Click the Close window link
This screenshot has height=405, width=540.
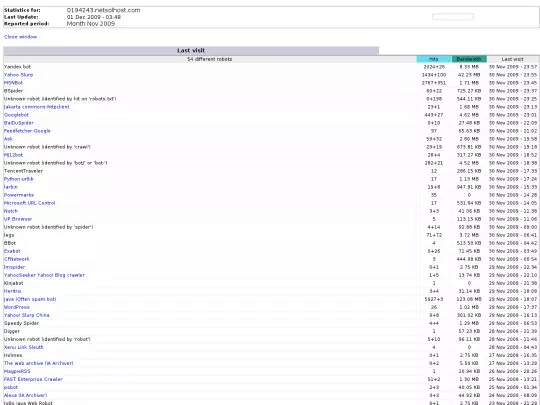[x=21, y=37]
